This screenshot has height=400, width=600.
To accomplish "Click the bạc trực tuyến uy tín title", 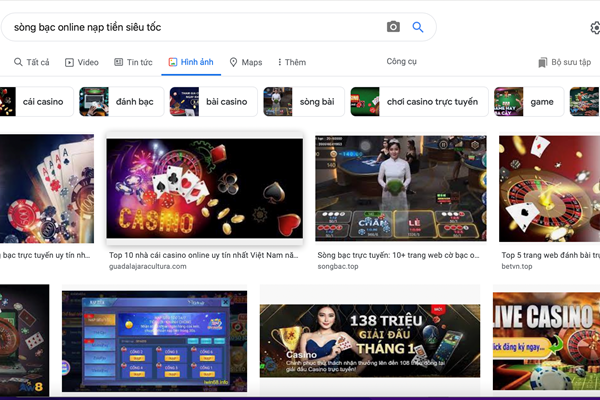I will pos(45,255).
